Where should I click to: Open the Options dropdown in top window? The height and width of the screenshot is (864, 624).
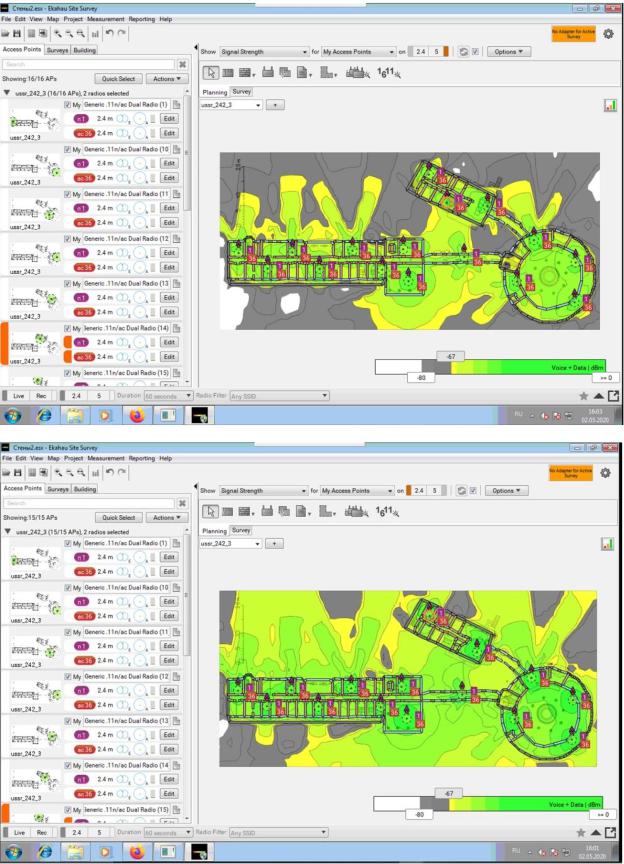coord(509,51)
